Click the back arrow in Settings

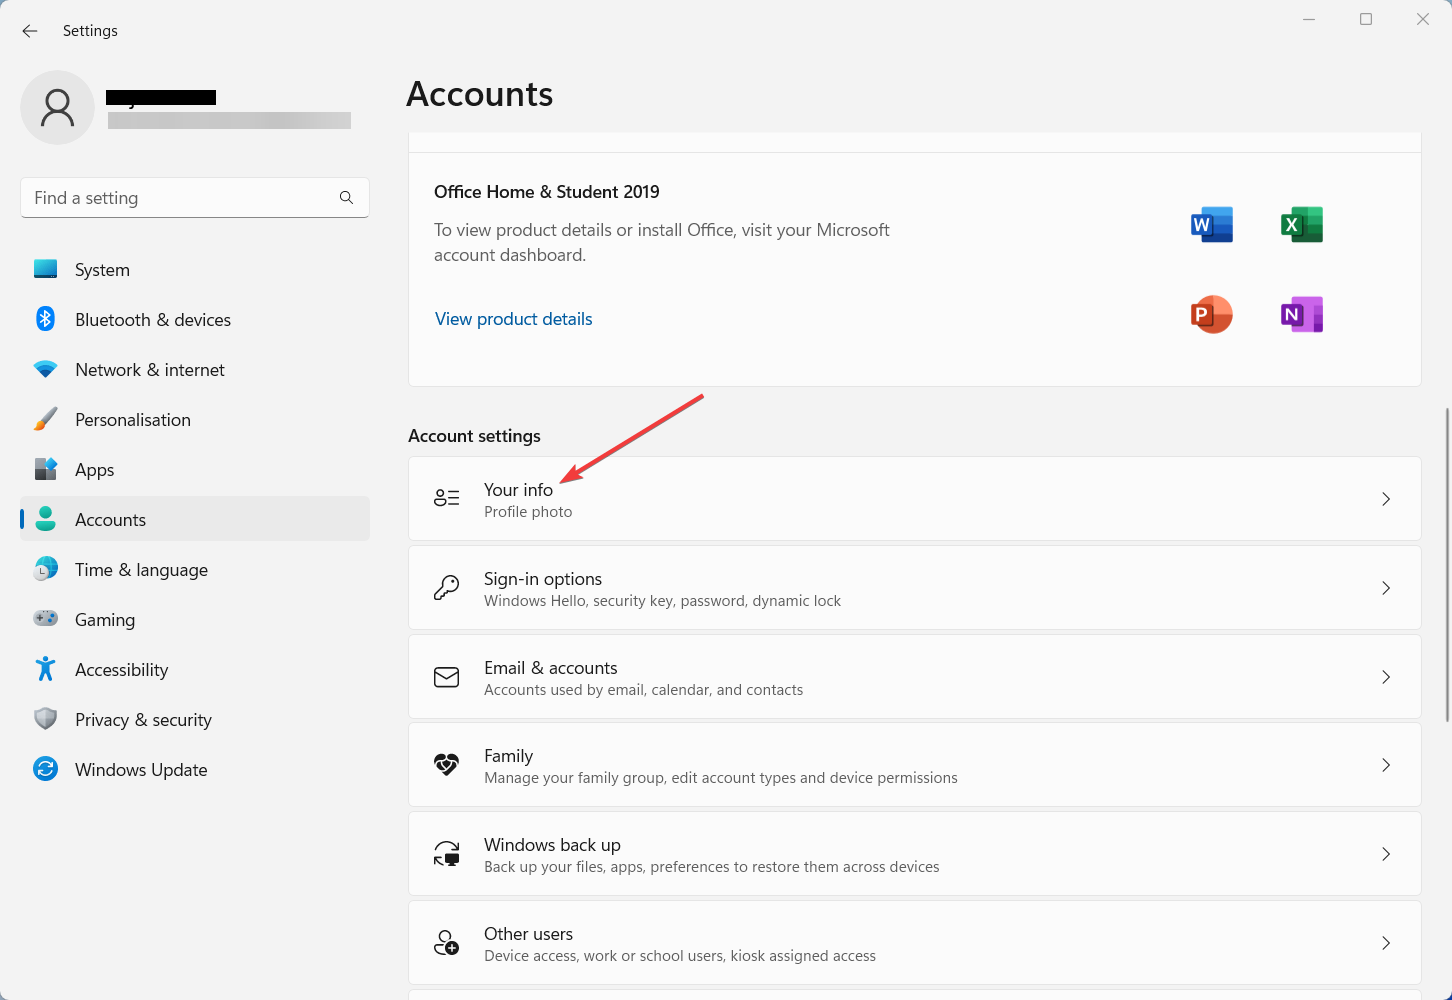(x=30, y=31)
